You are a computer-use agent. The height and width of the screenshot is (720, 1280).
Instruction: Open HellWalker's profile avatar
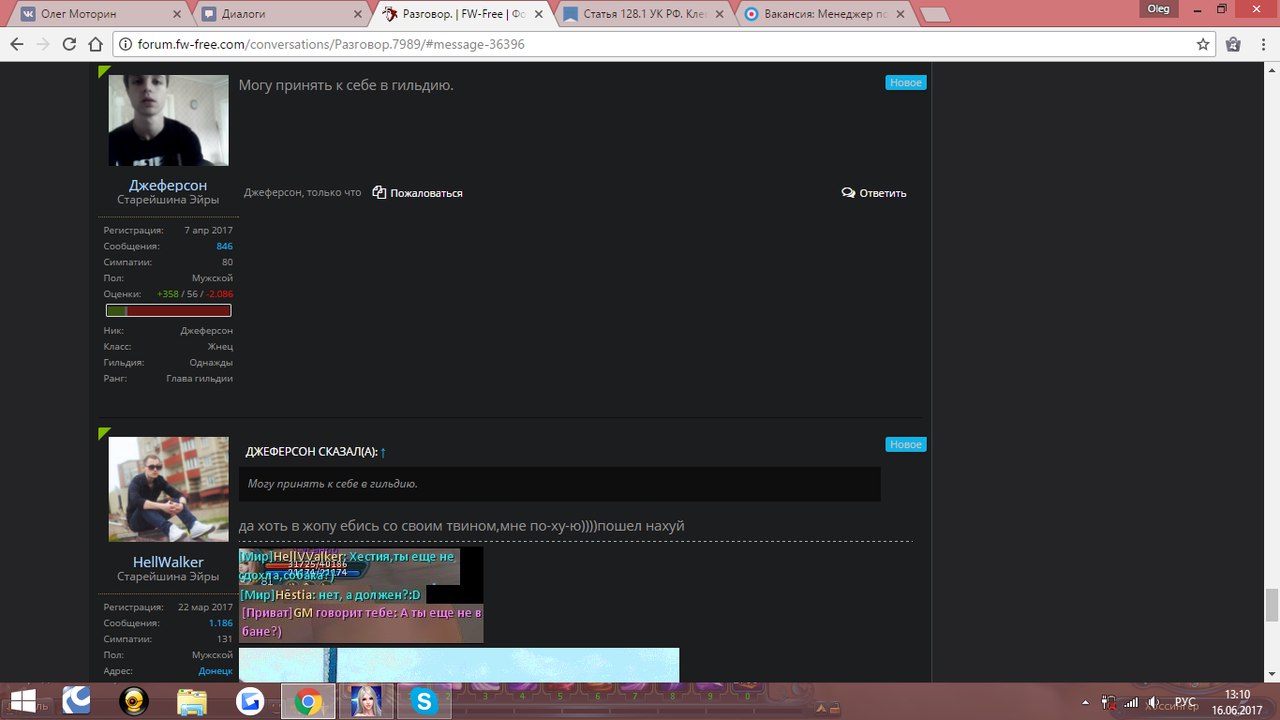(x=168, y=489)
